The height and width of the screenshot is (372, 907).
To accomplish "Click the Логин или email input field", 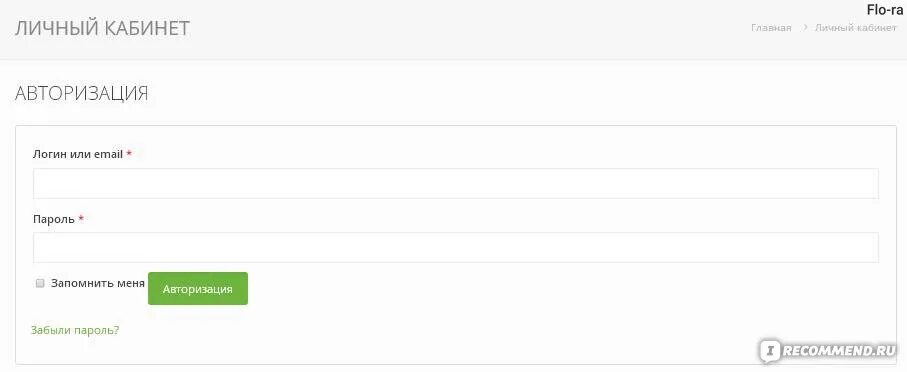I will [456, 183].
